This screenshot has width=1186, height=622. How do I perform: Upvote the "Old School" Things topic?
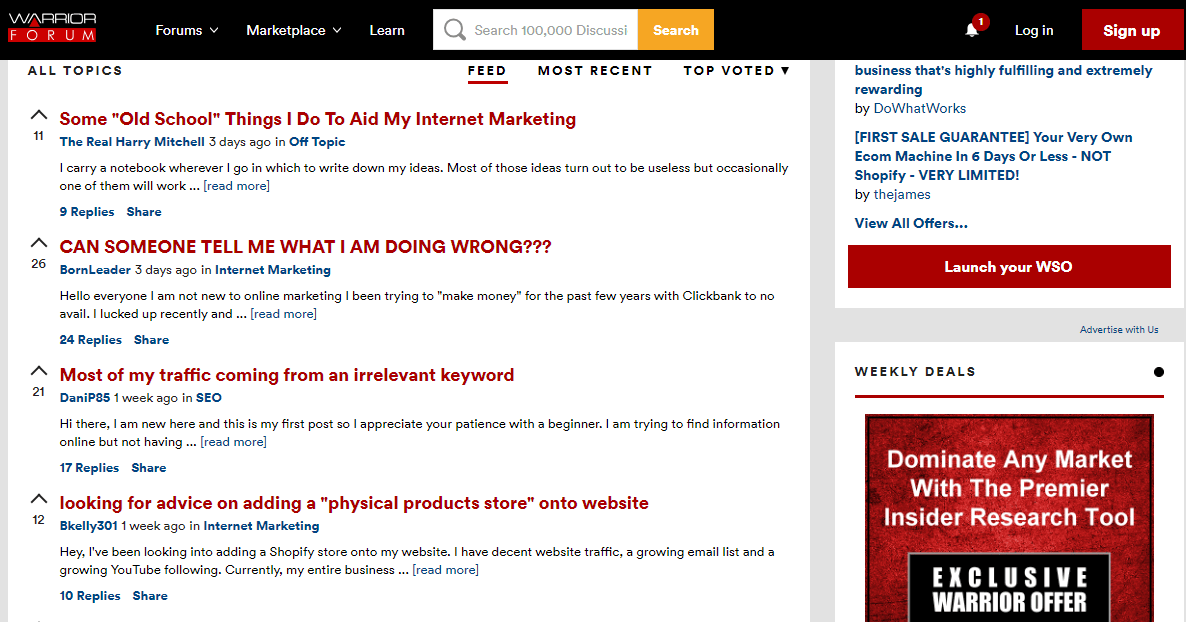pyautogui.click(x=39, y=114)
